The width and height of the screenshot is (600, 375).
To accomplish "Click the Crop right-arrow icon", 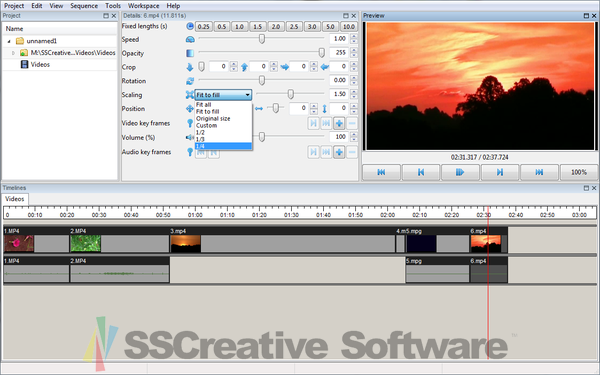I will coord(285,67).
